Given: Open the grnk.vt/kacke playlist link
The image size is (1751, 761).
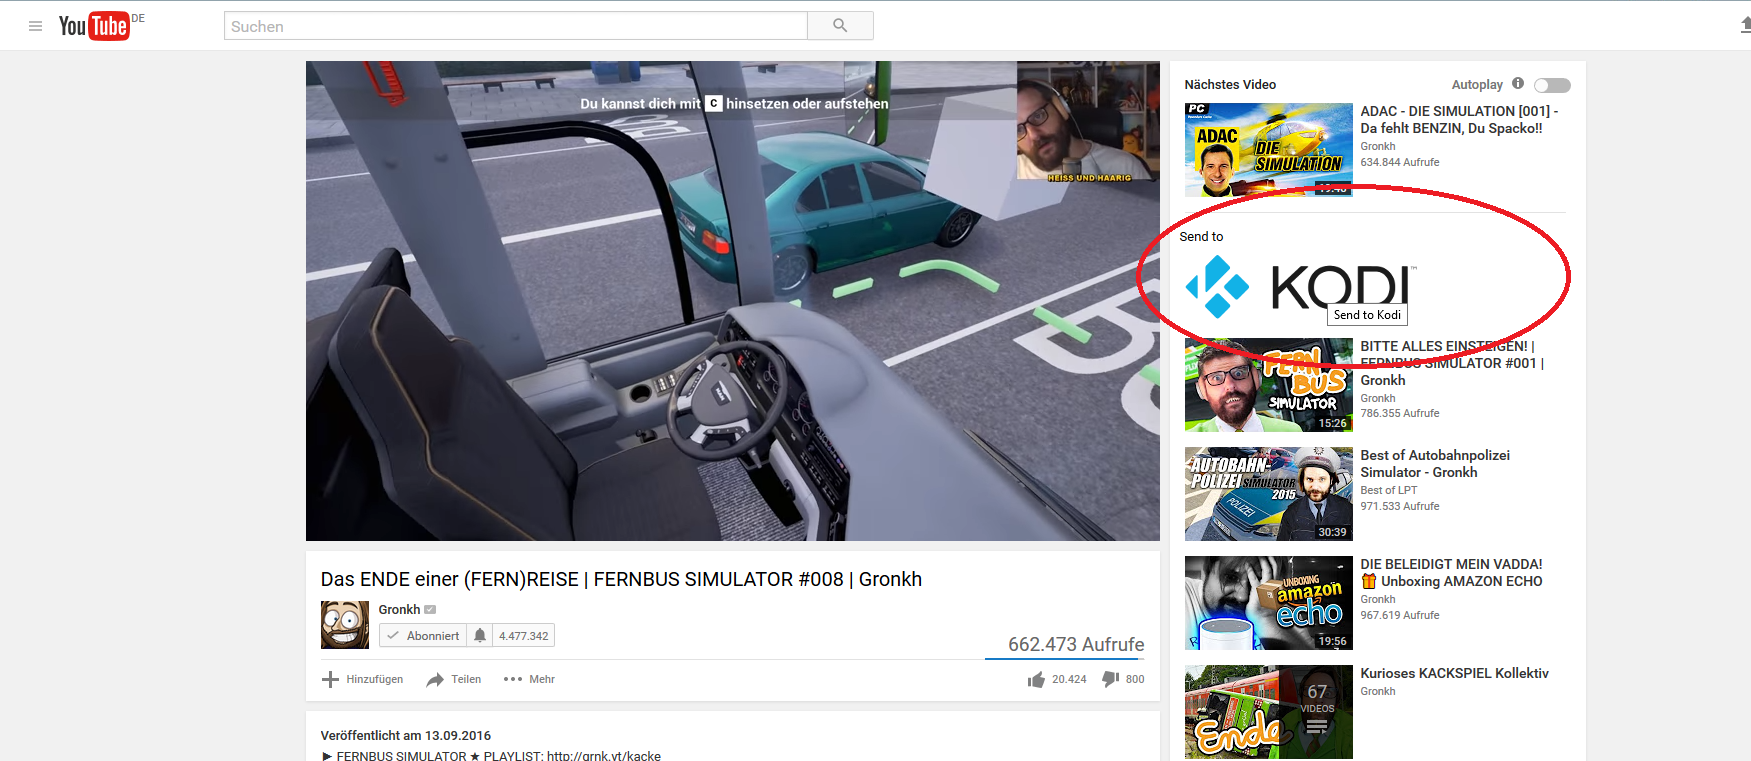Looking at the screenshot, I should (604, 755).
